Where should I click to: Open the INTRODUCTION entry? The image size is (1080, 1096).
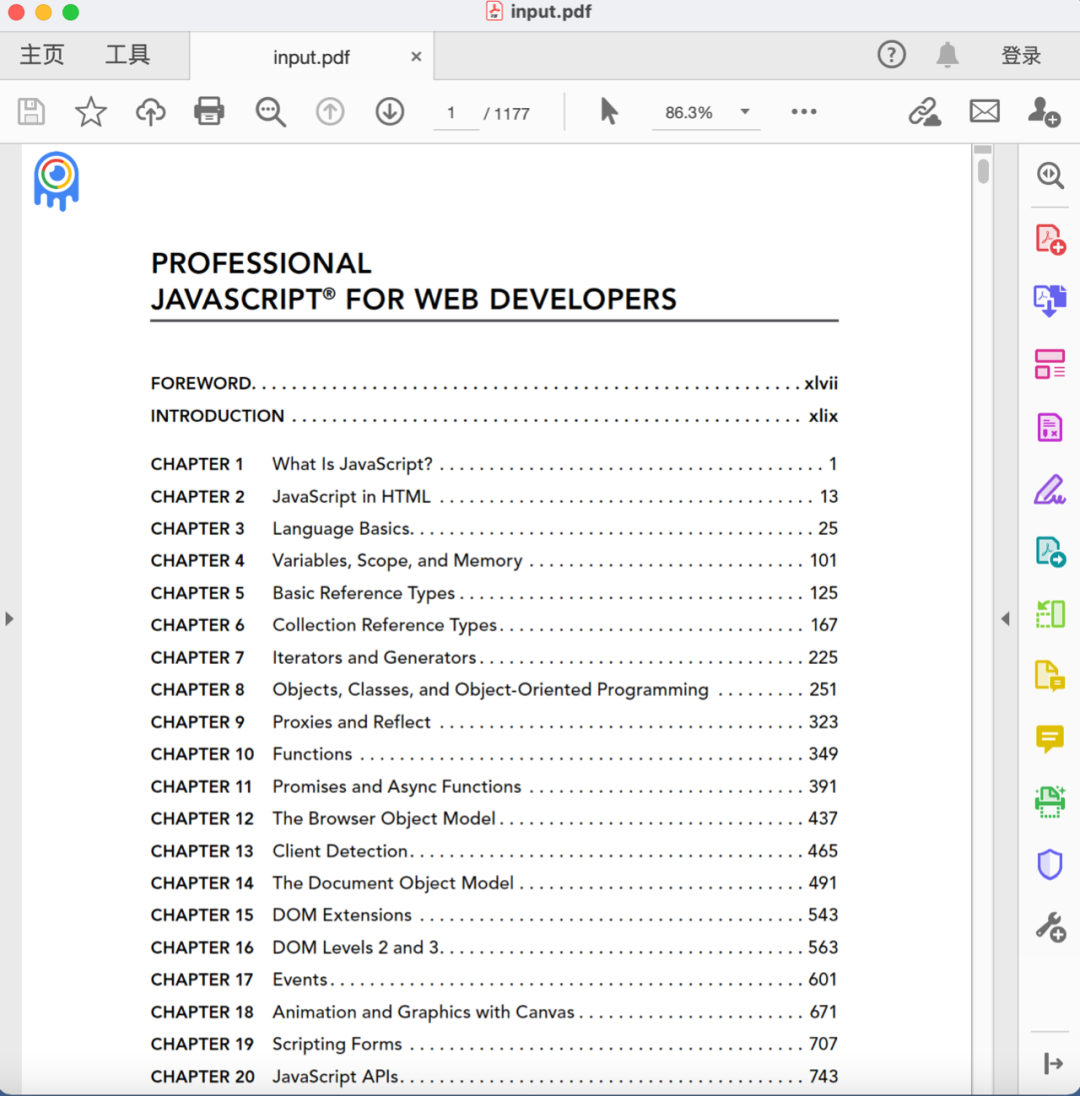494,416
